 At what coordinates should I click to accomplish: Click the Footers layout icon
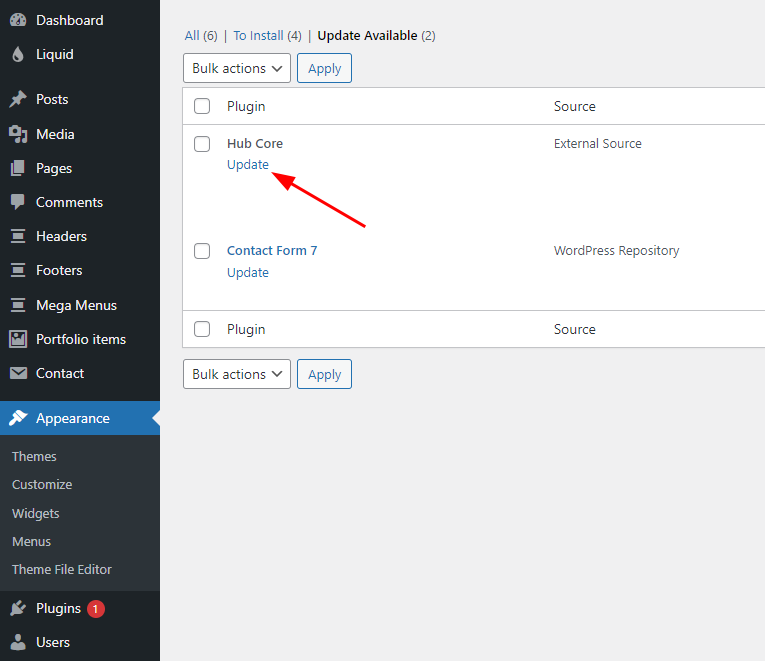click(x=18, y=270)
